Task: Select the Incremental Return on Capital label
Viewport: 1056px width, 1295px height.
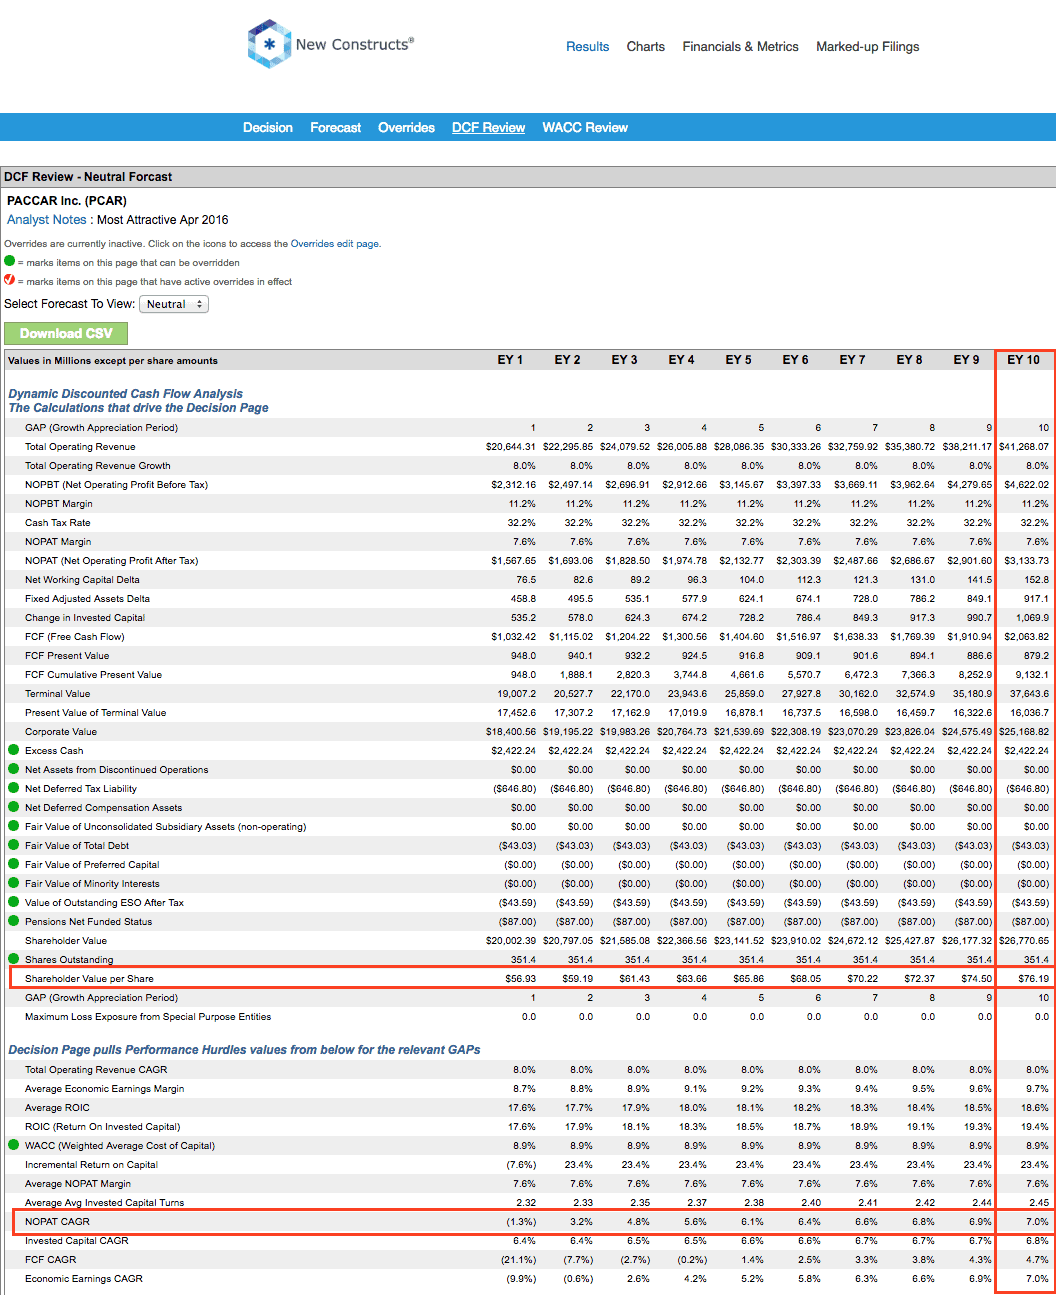Action: [x=91, y=1165]
